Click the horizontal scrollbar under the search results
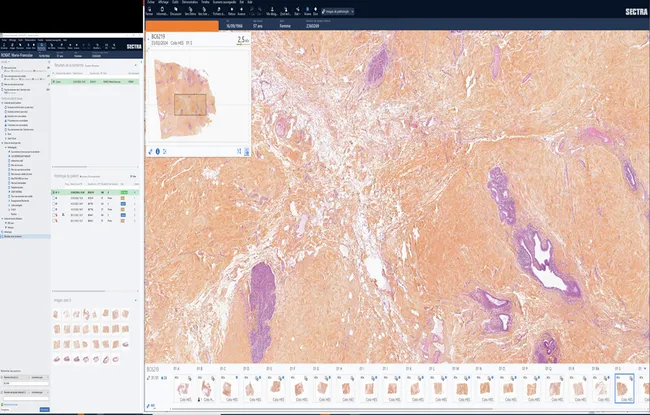This screenshot has width=650, height=415. coord(69,167)
